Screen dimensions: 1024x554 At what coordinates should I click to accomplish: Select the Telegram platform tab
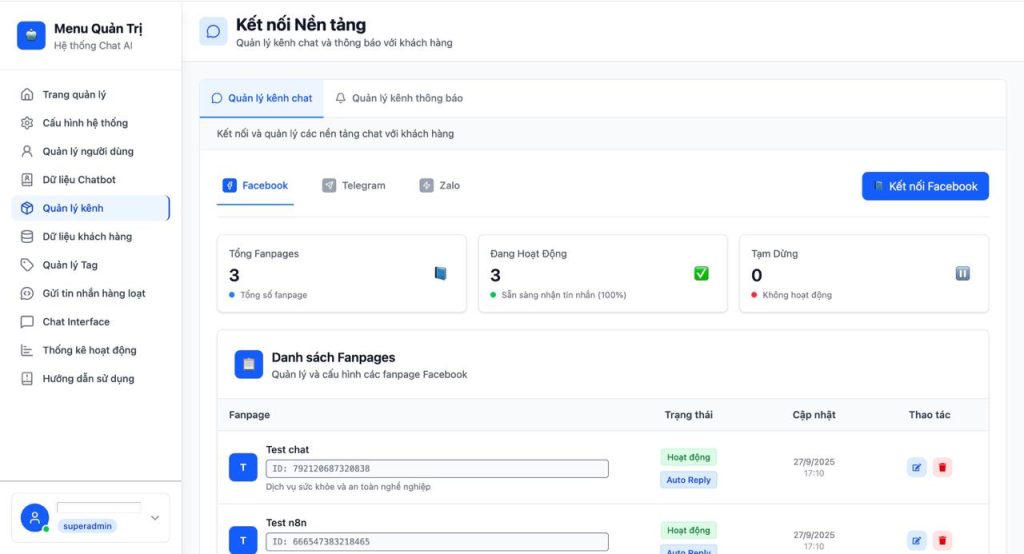point(354,185)
